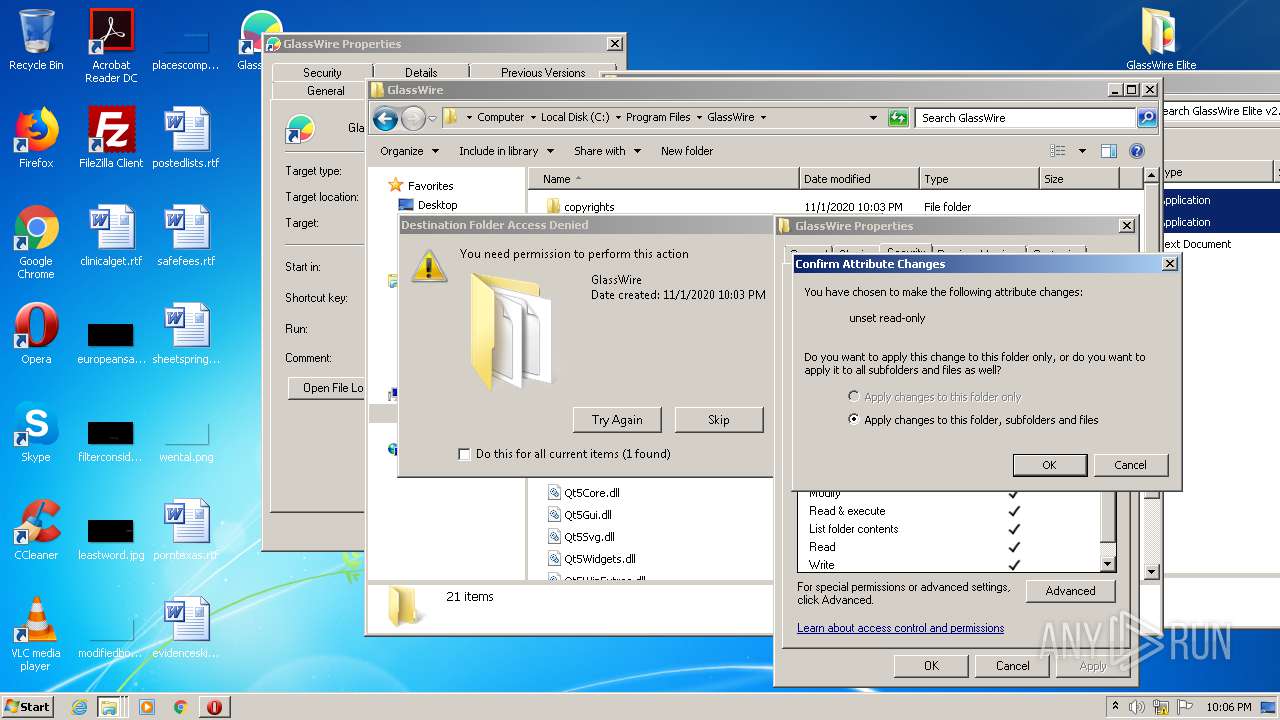Go back in GlassWire Explorer window
Image resolution: width=1280 pixels, height=720 pixels.
point(385,119)
